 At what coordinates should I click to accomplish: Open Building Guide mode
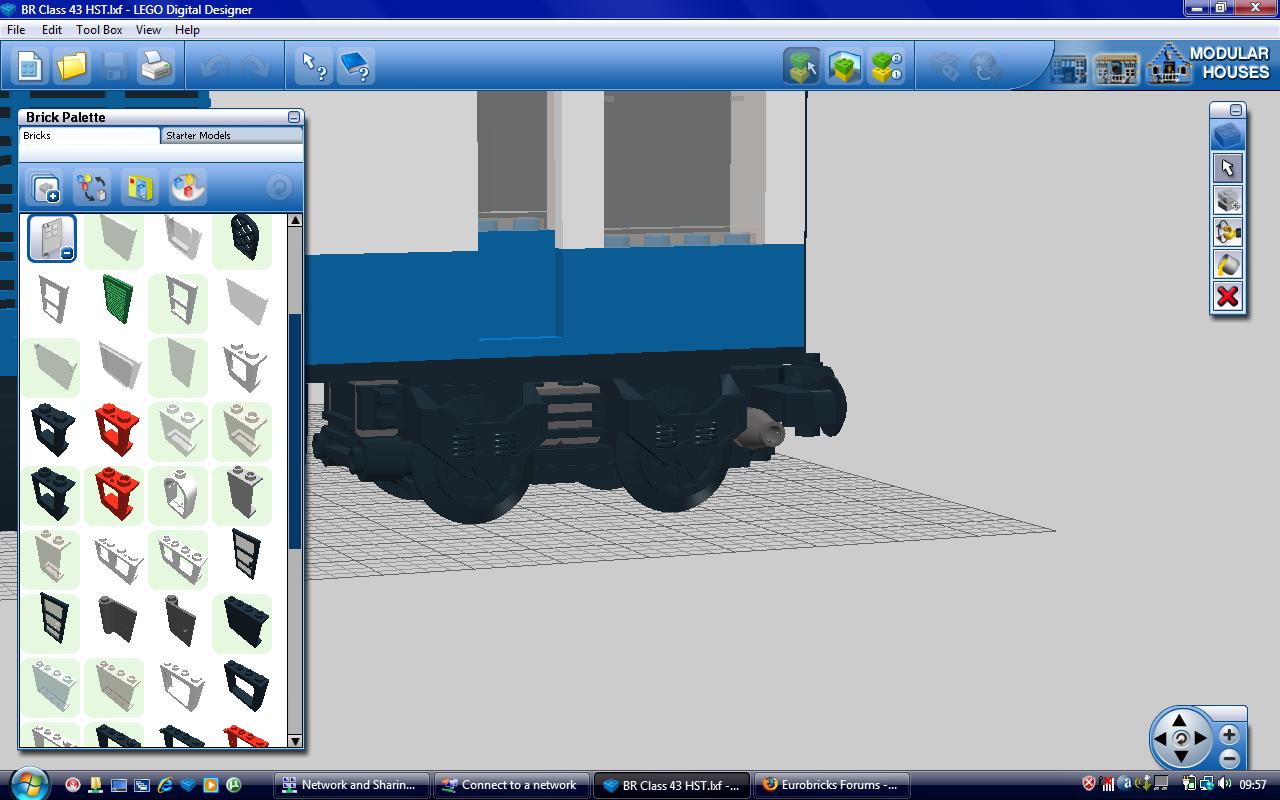pyautogui.click(x=887, y=65)
